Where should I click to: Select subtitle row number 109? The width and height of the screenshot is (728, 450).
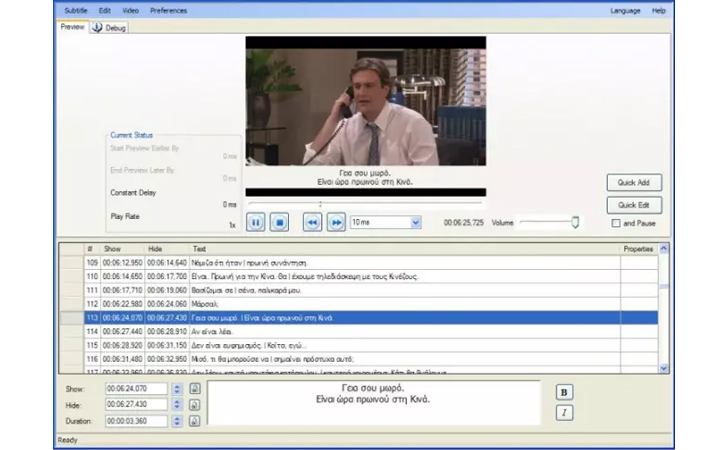click(358, 263)
